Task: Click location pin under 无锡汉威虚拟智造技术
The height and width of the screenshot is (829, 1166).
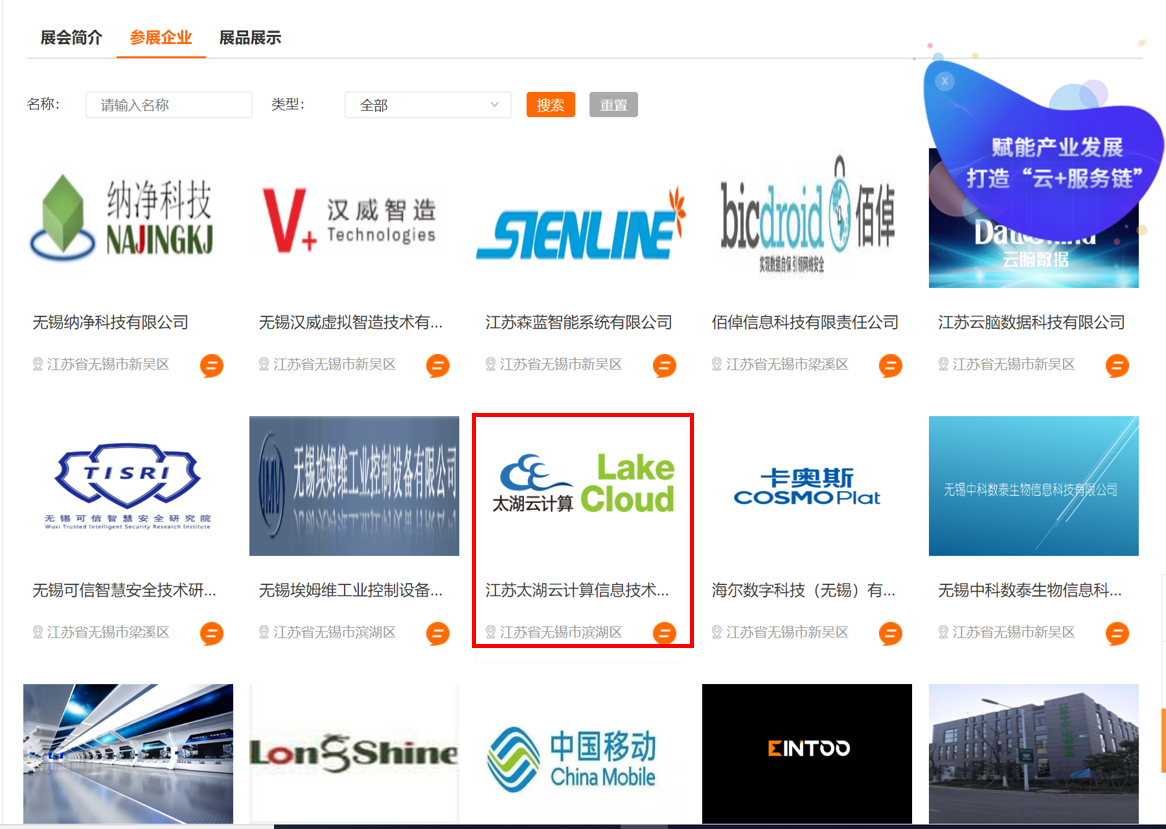Action: pyautogui.click(x=263, y=364)
